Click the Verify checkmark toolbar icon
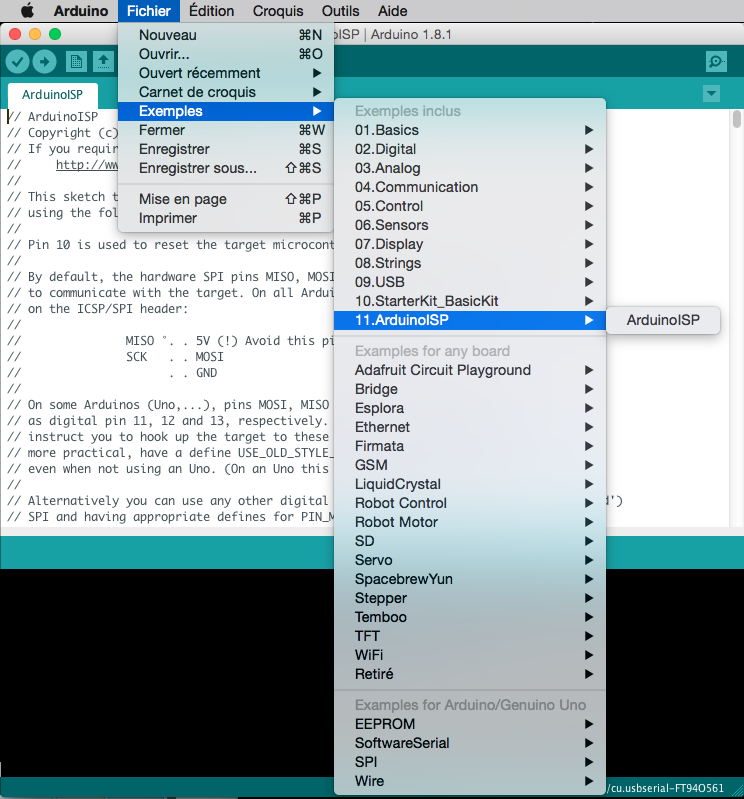Viewport: 744px width, 799px height. 17,62
